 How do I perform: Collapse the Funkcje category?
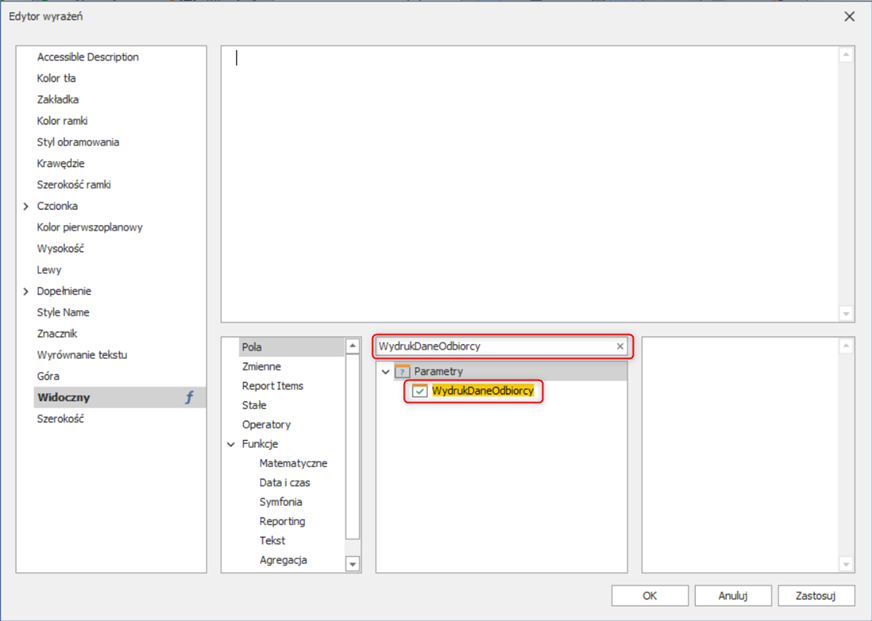click(231, 444)
